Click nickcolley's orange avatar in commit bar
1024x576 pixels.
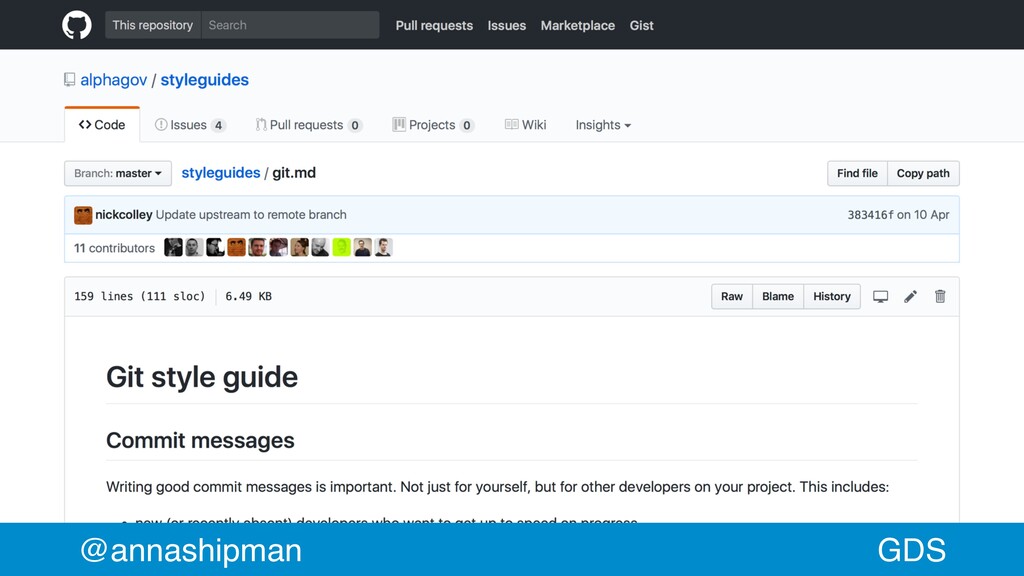(83, 215)
